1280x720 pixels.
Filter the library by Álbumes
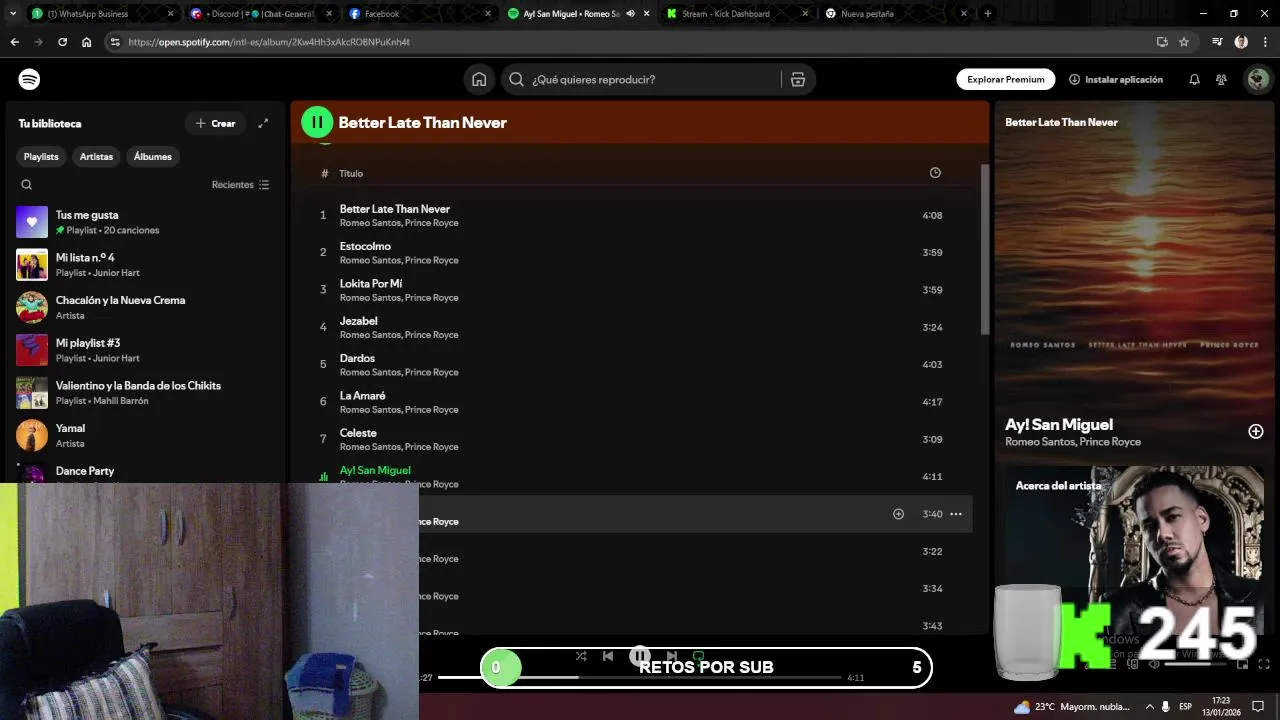coord(153,157)
